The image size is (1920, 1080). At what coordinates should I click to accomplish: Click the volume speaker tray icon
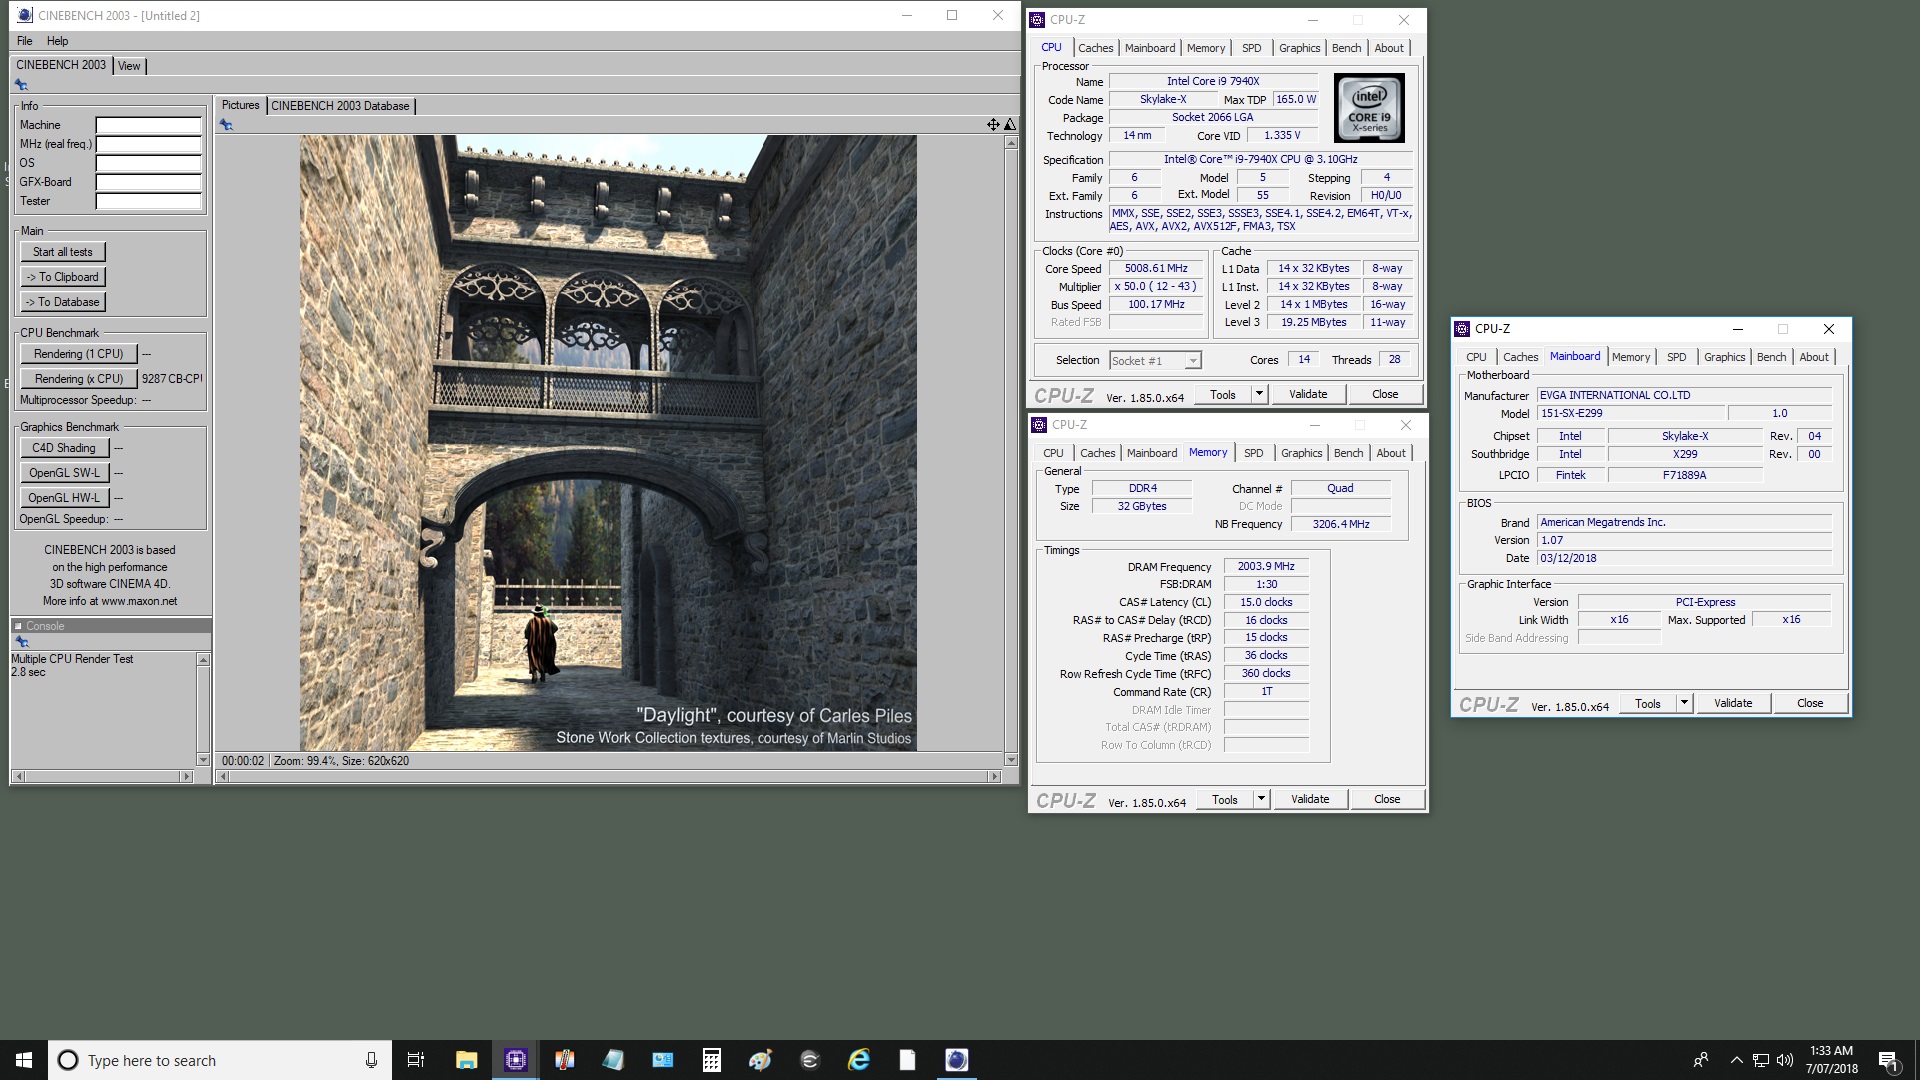click(1785, 1060)
